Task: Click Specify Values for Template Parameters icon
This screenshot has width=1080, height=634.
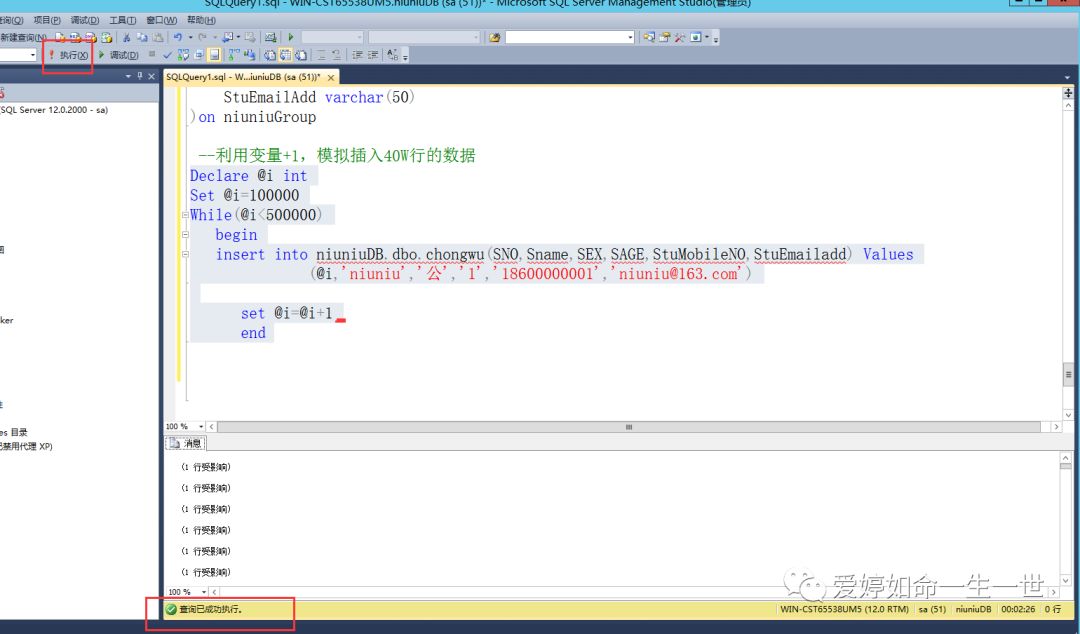Action: (393, 54)
